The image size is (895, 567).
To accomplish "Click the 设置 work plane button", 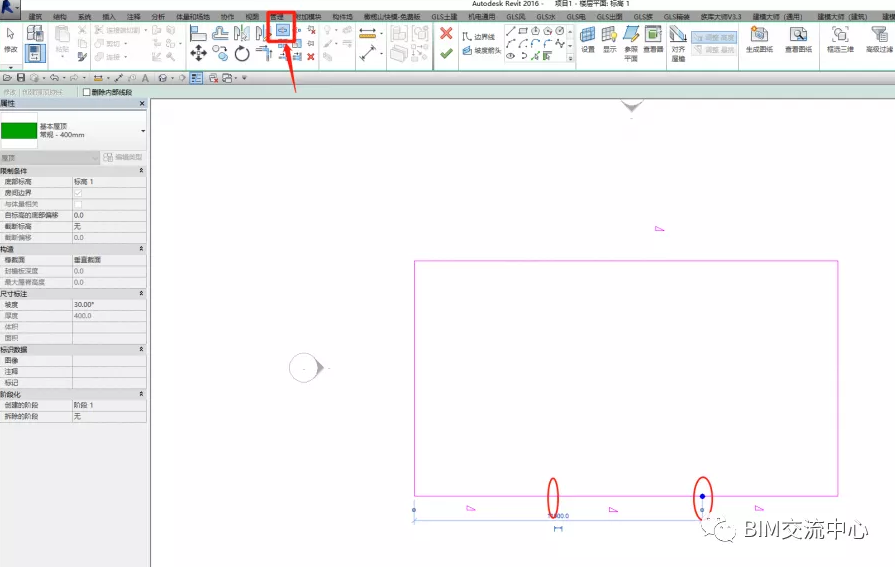I will coord(588,39).
